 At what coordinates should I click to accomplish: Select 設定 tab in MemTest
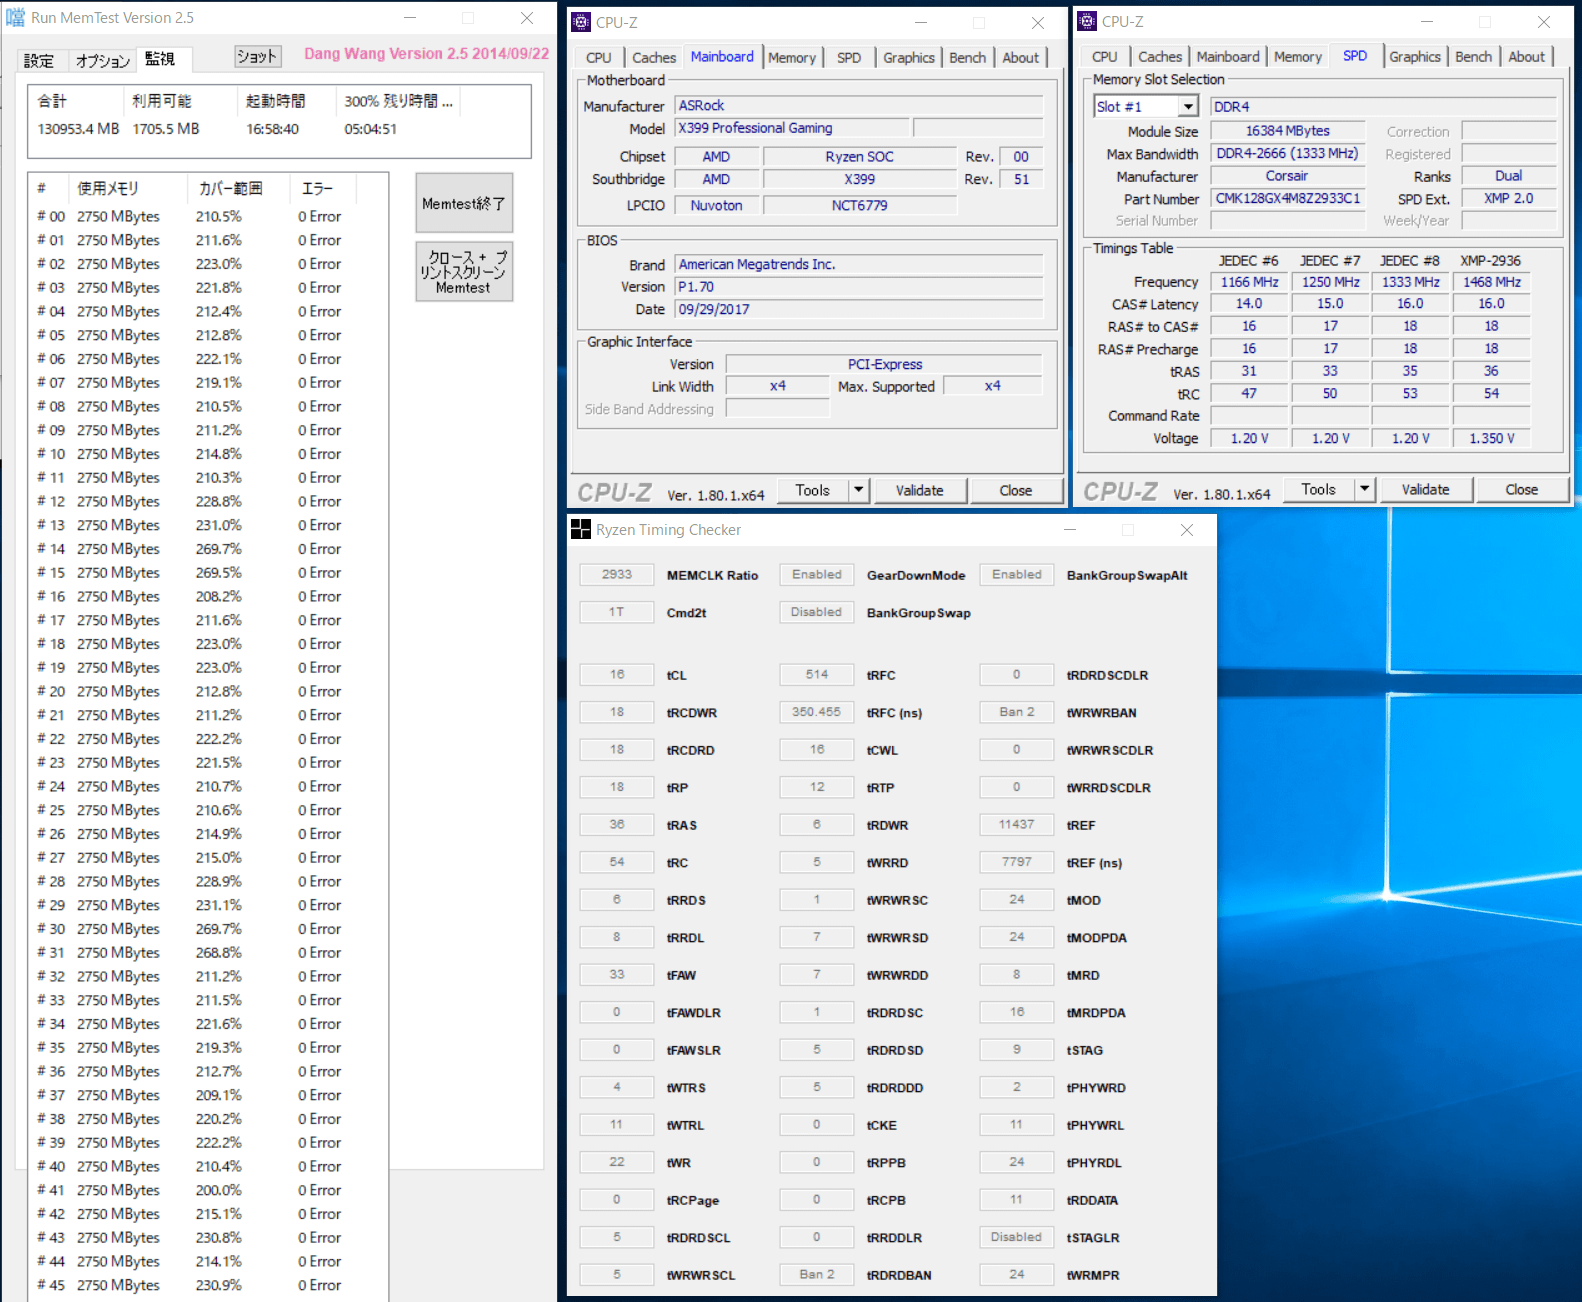39,61
